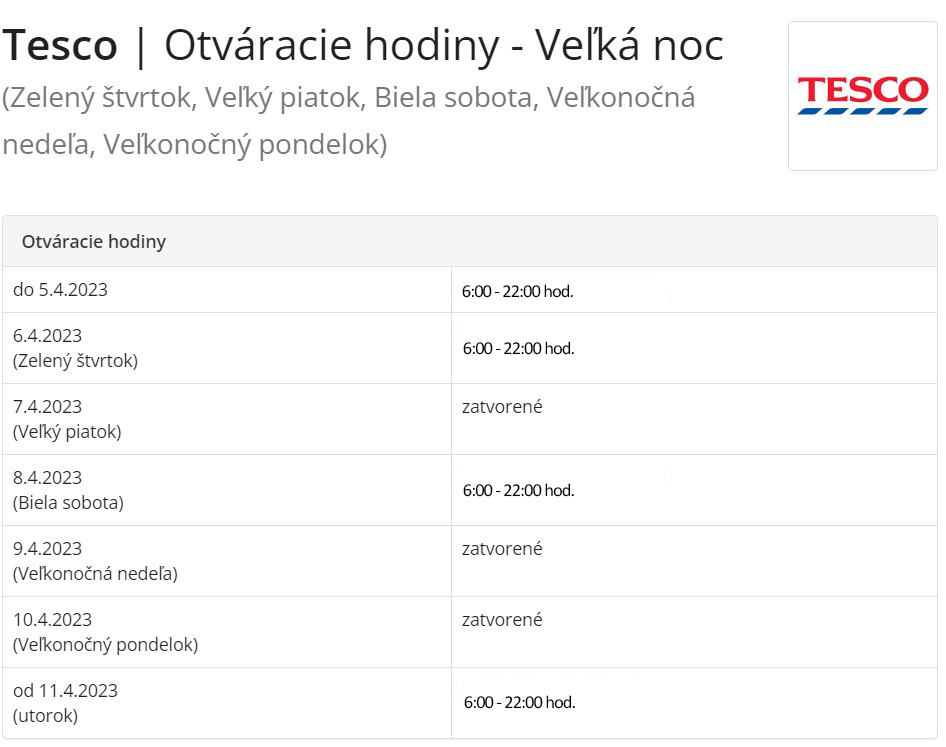This screenshot has width=946, height=747.
Task: Select the '9.4.2023 (Veľkonočná nedeľa)' date cell
Action: [95, 561]
